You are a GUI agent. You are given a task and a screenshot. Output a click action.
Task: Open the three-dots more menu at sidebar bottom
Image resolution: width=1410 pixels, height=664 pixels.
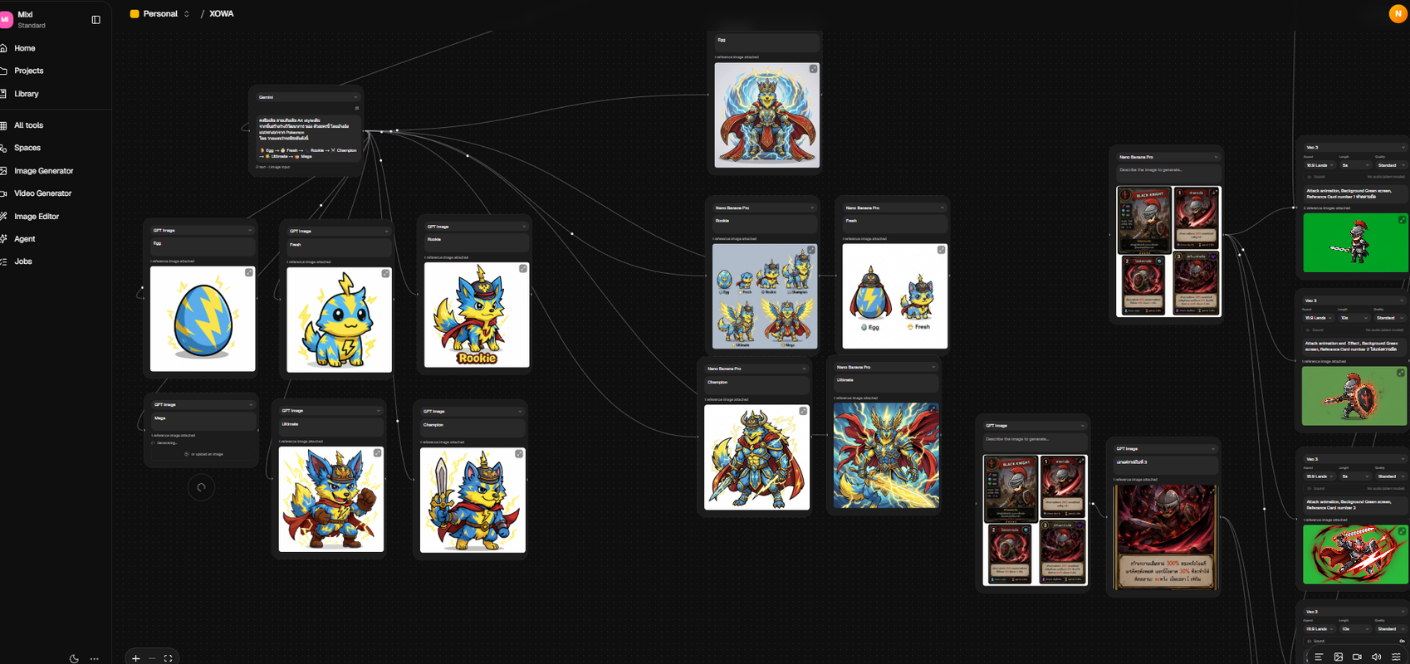[94, 658]
